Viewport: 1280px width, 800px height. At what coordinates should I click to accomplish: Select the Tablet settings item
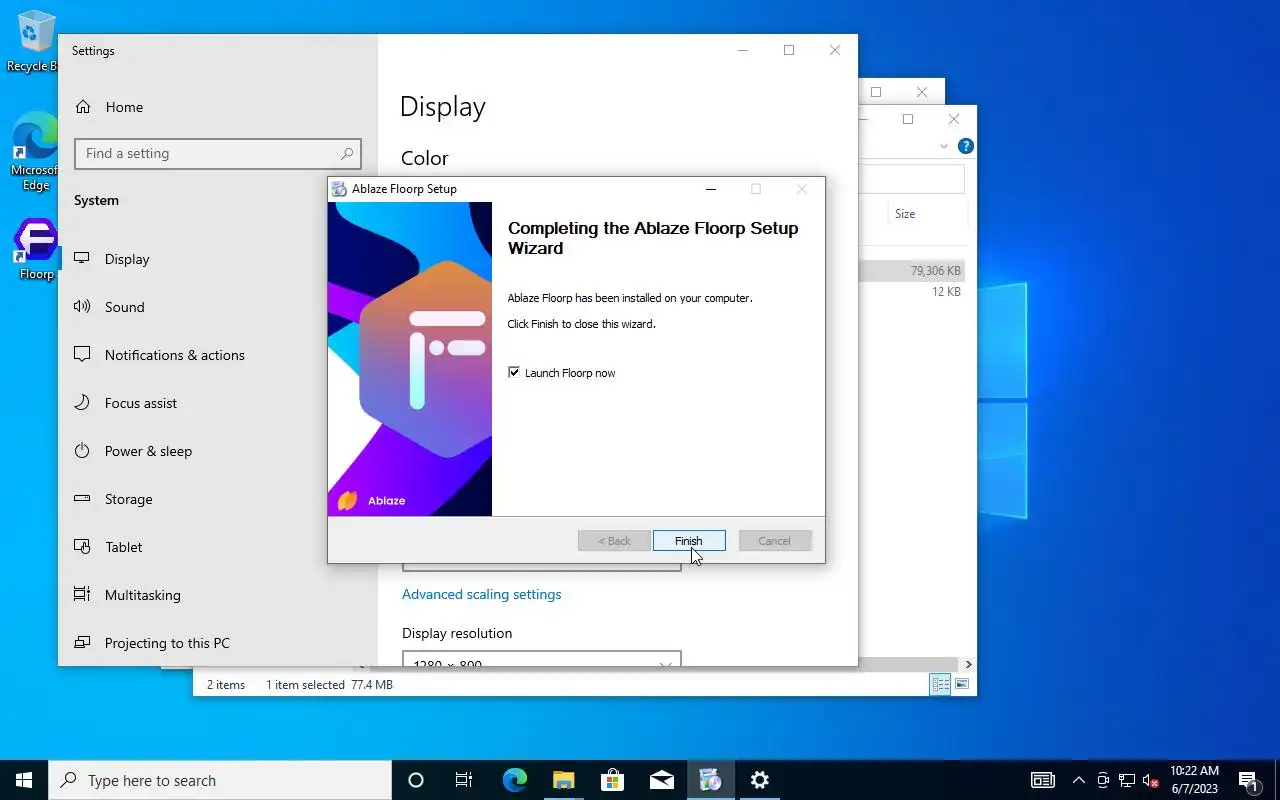click(x=218, y=547)
